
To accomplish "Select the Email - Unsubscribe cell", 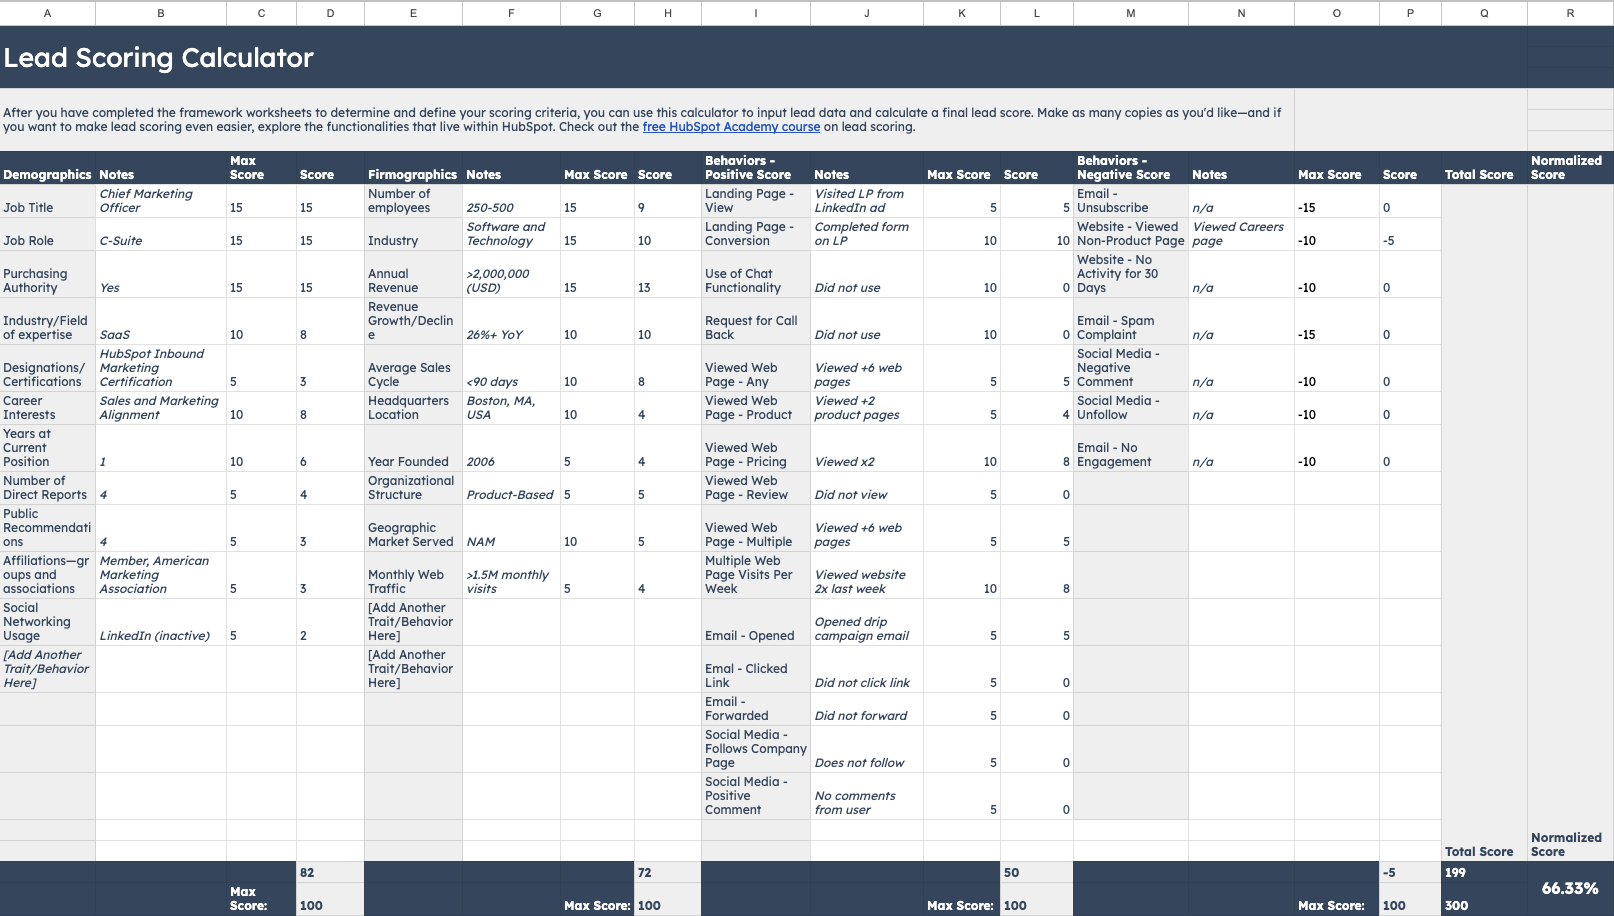I will point(1115,200).
